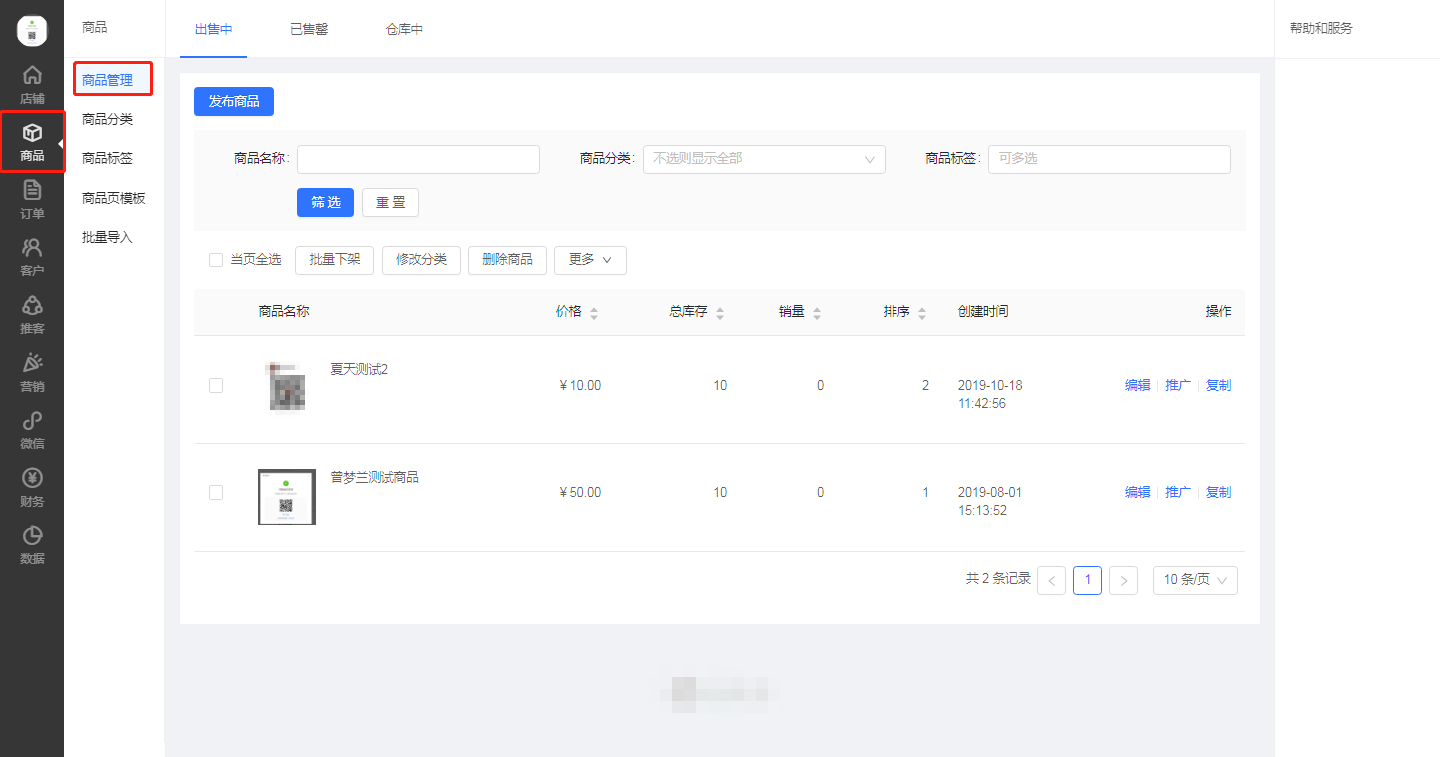The height and width of the screenshot is (757, 1440).
Task: Check the box for 夏天测试2 product
Action: coord(216,386)
